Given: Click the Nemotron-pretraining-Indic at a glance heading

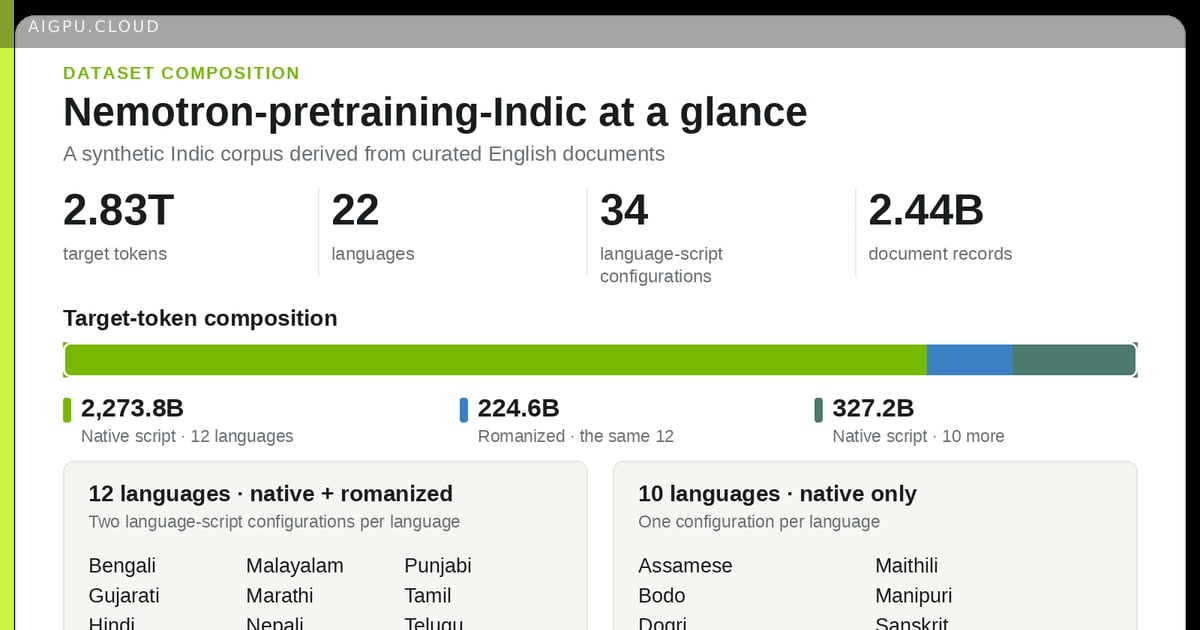Looking at the screenshot, I should click(x=435, y=112).
